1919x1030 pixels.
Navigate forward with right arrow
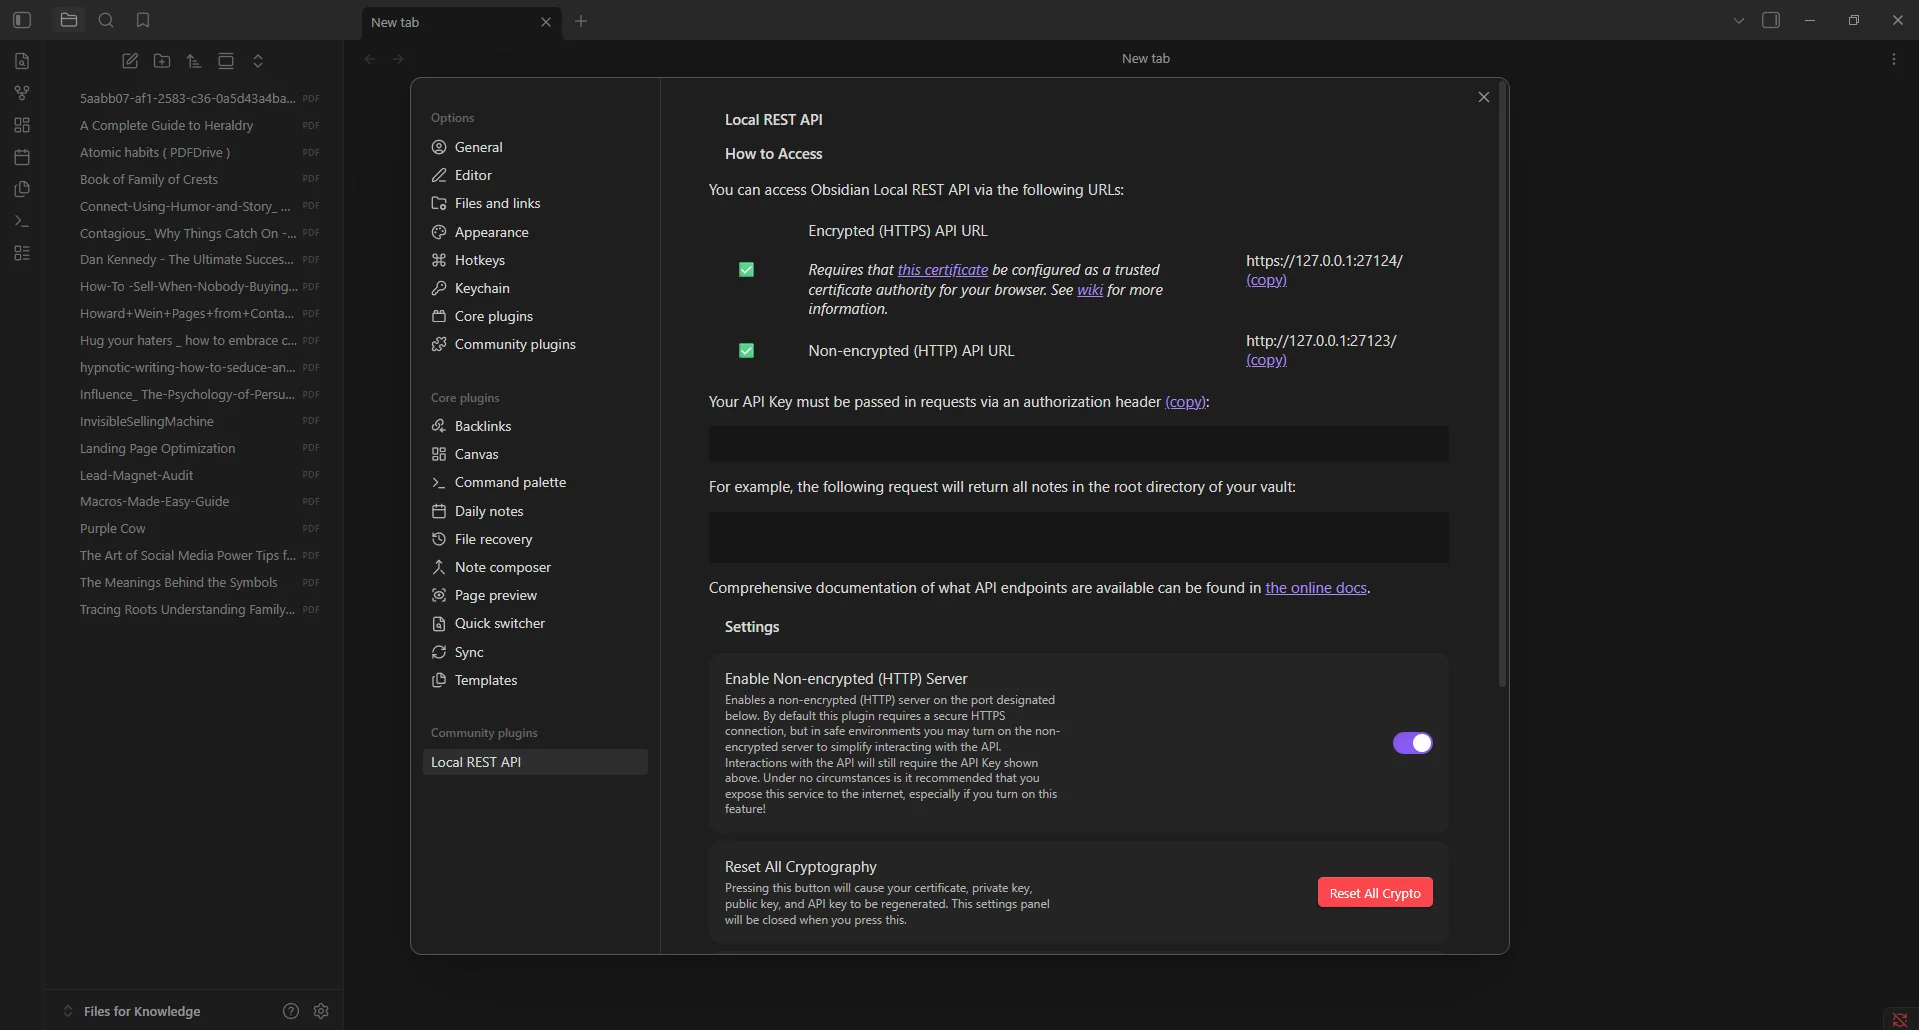pyautogui.click(x=398, y=59)
